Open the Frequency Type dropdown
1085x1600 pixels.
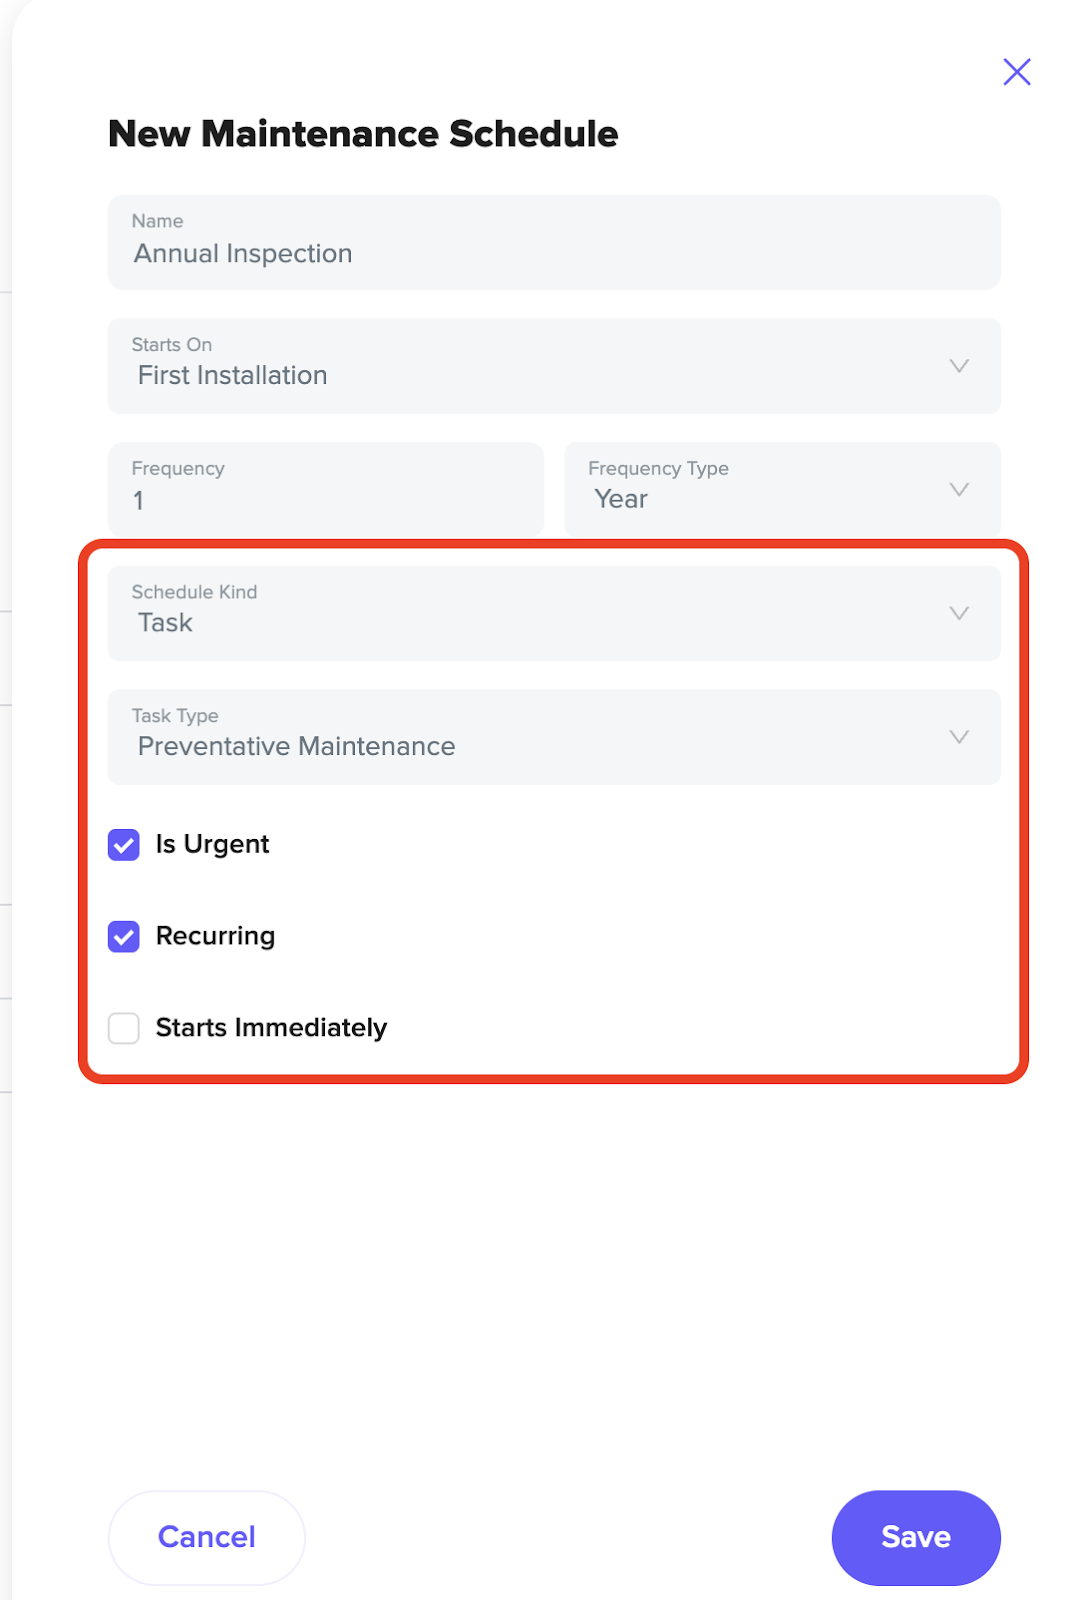tap(782, 489)
